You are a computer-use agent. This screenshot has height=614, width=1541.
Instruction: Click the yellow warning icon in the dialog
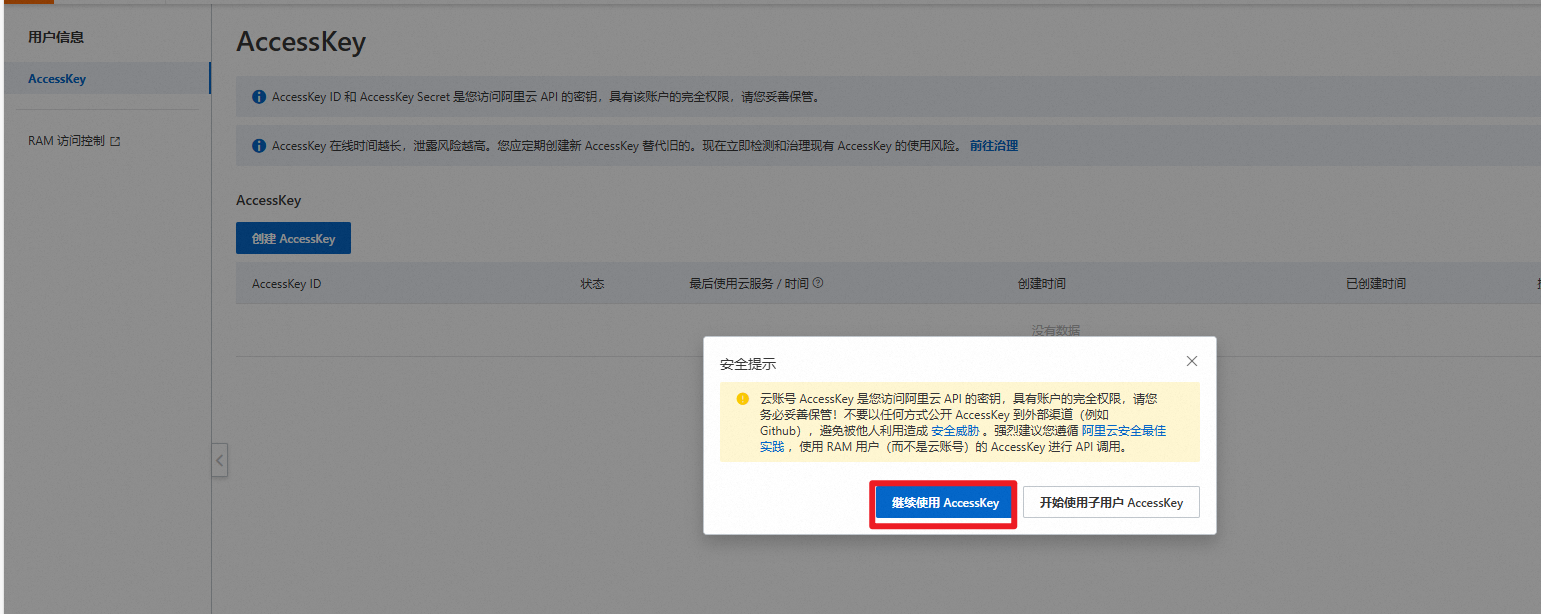(x=742, y=399)
